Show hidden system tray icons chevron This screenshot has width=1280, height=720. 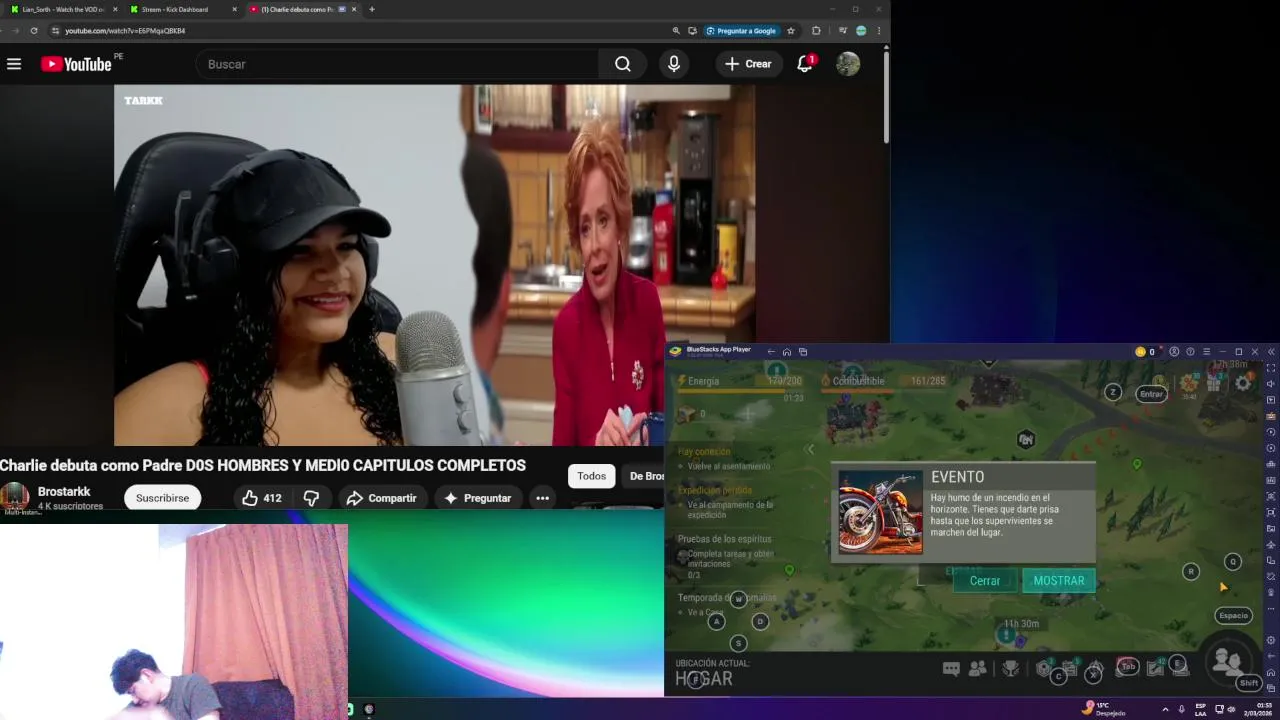point(1165,709)
